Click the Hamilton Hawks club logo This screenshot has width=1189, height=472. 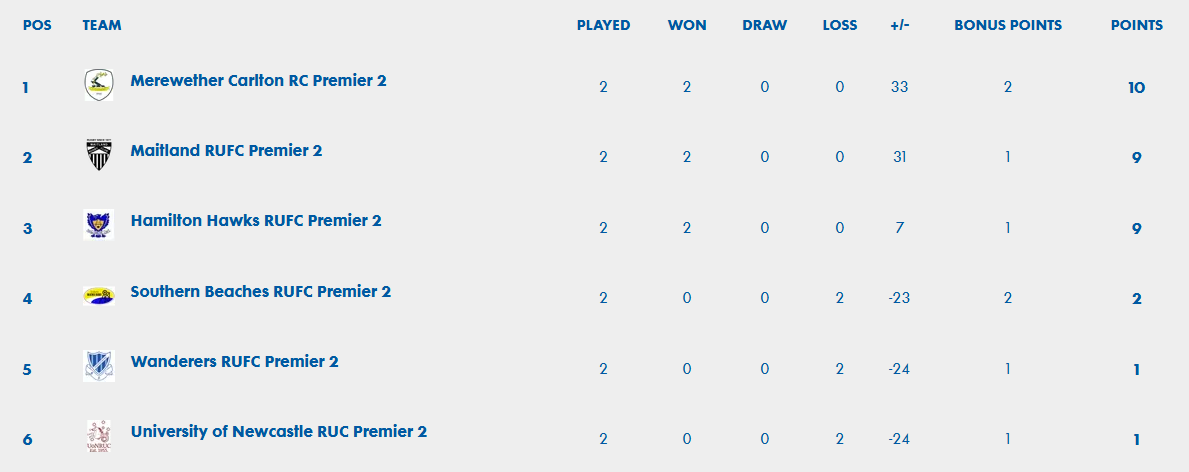pos(99,225)
